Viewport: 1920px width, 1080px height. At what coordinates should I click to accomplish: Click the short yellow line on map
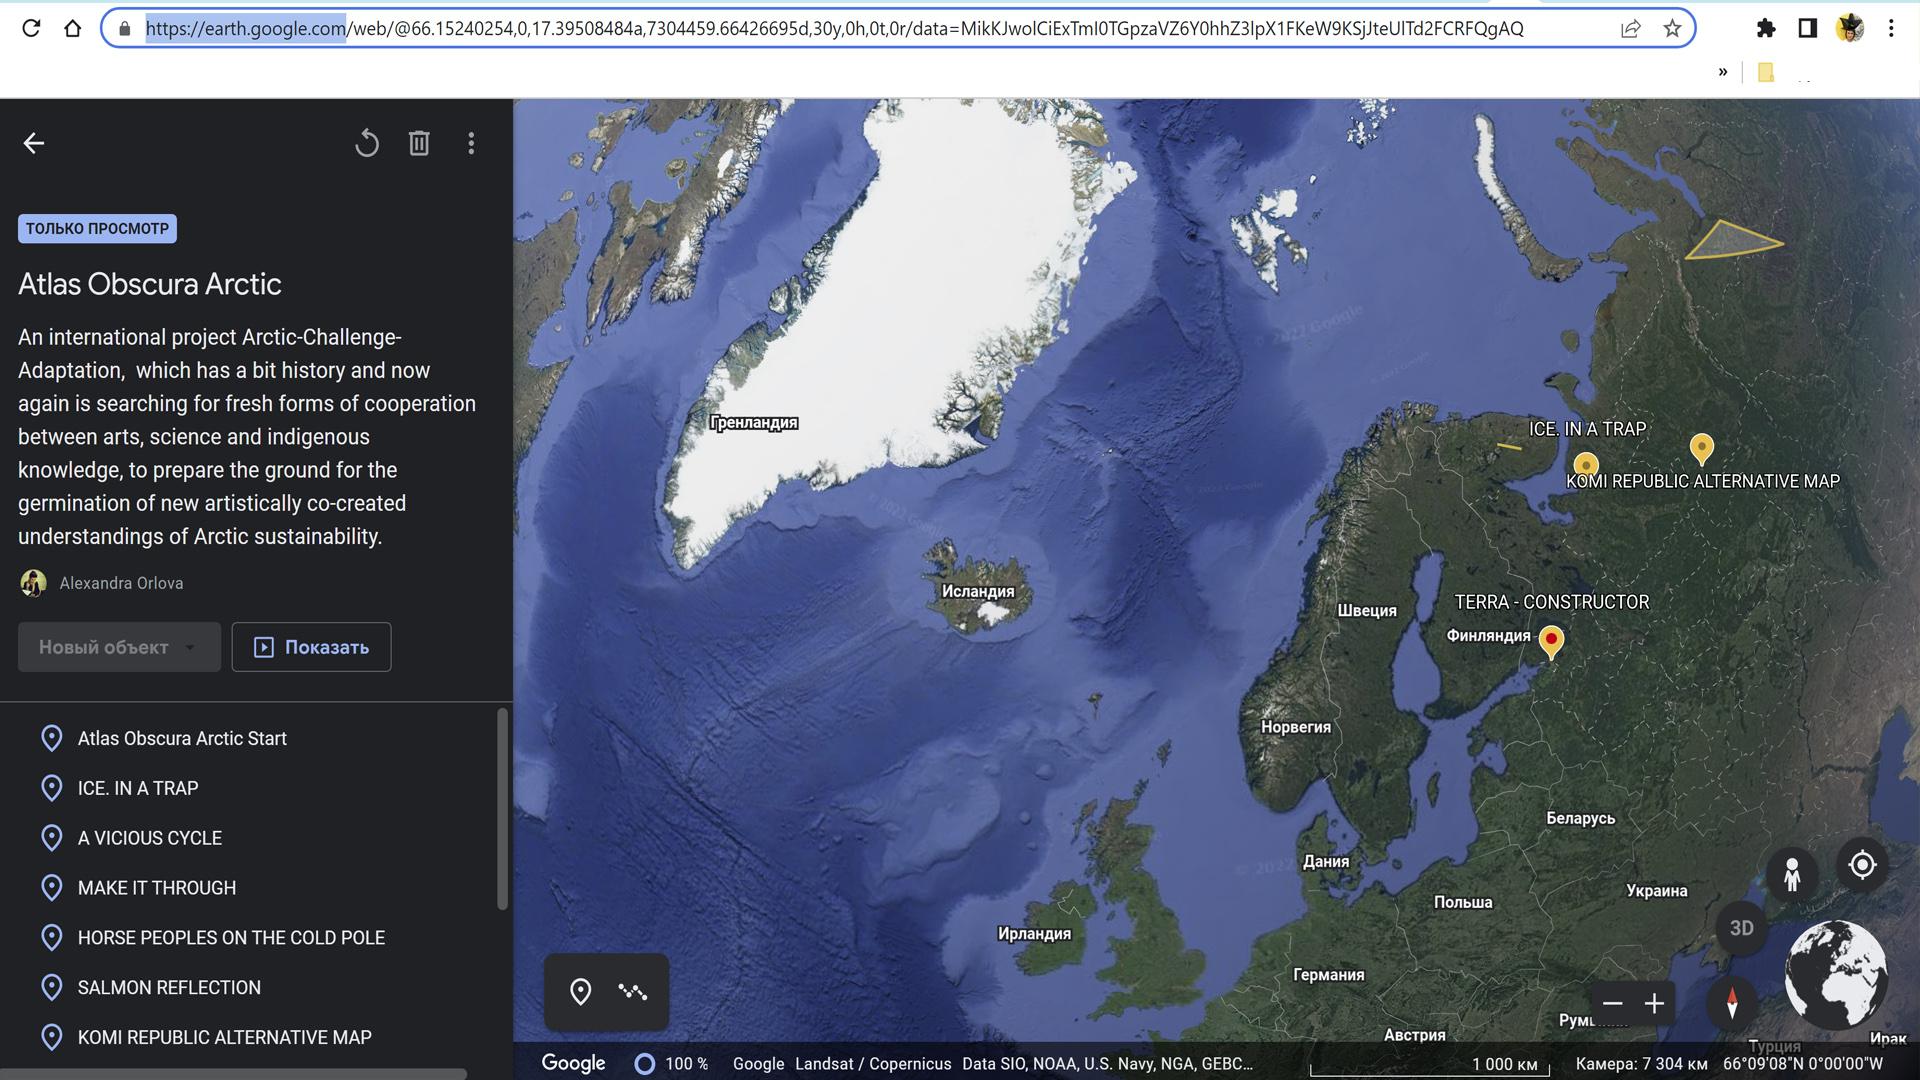1509,446
